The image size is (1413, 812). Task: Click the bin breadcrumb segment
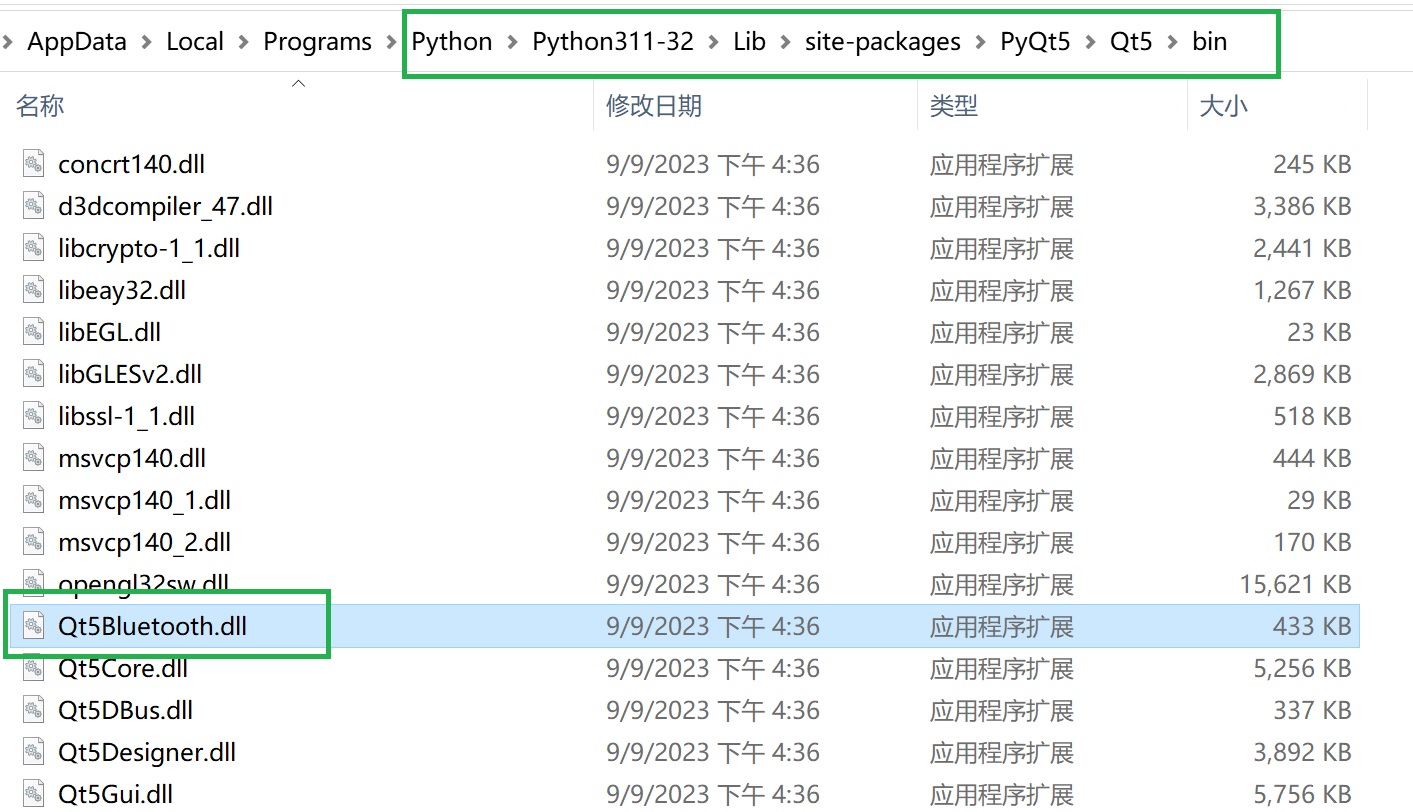1210,42
